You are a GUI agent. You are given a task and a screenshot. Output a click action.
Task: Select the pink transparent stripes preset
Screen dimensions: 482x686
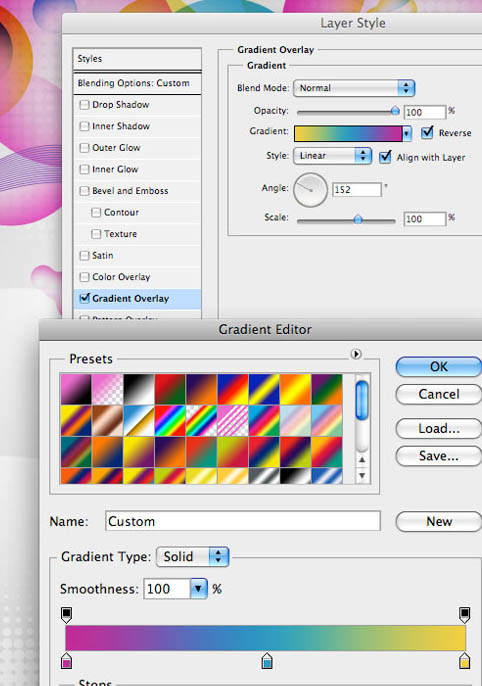point(233,420)
